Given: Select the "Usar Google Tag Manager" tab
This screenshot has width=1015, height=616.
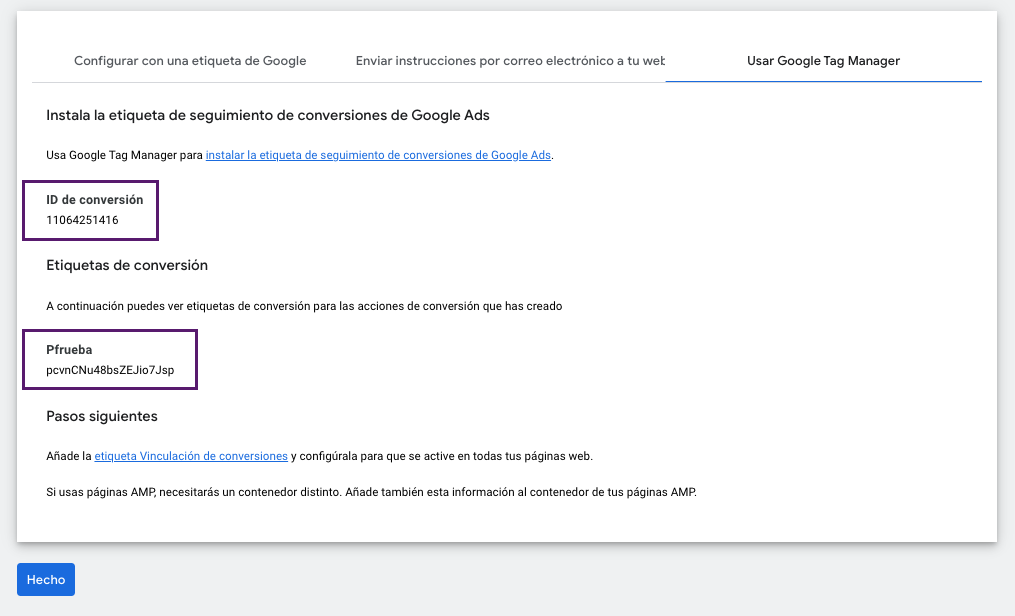Looking at the screenshot, I should click(823, 60).
